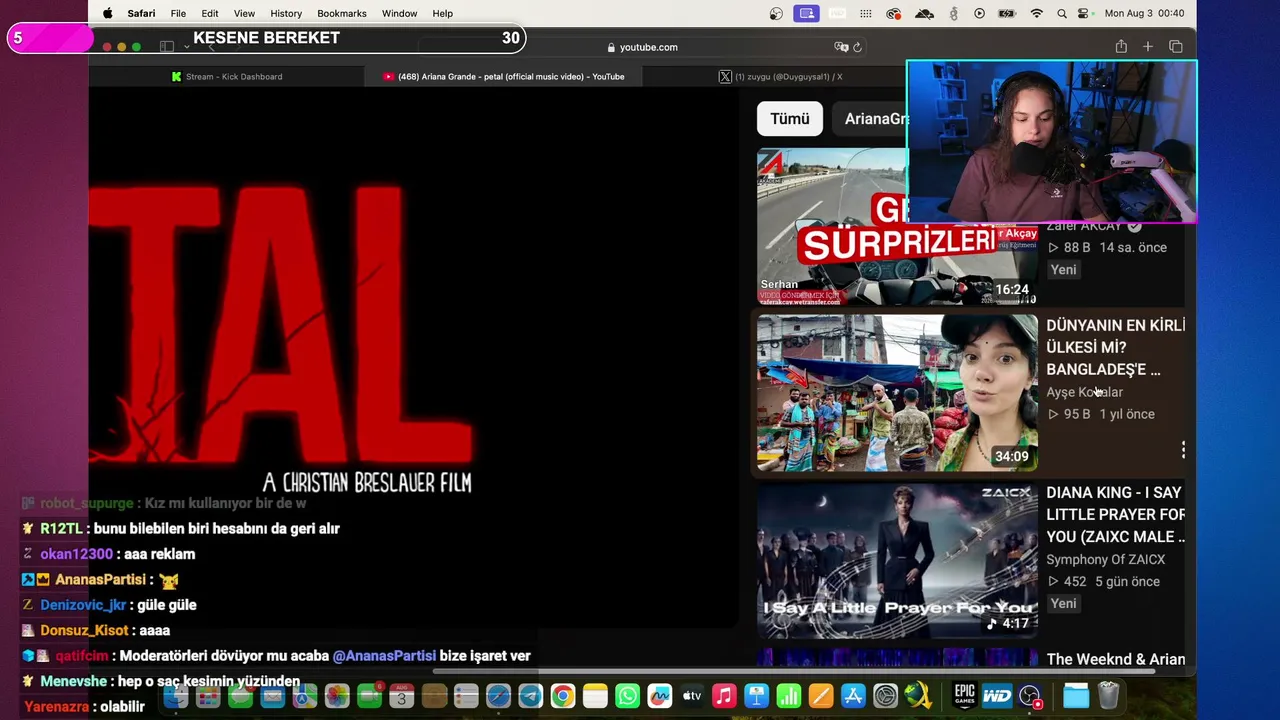
Task: Click the video player showing petal film
Action: coord(413,359)
